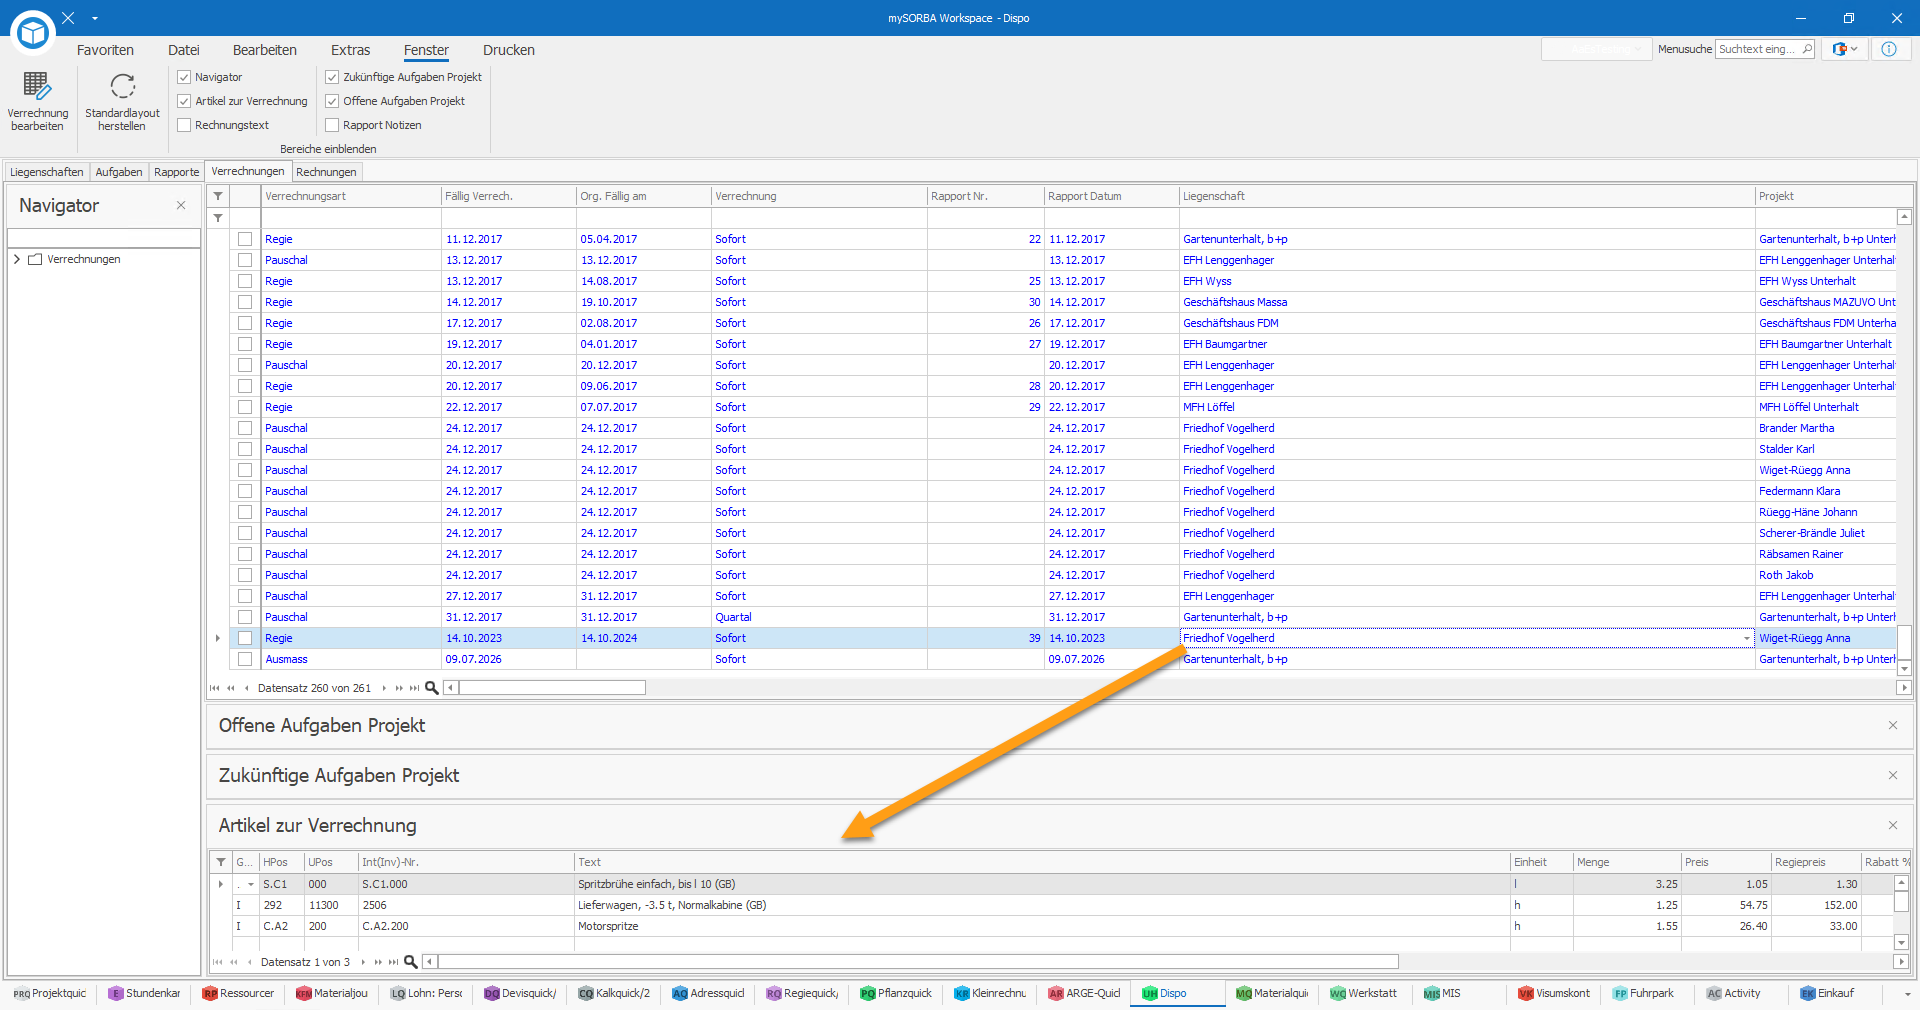Image resolution: width=1920 pixels, height=1010 pixels.
Task: Click the magnifier icon in the Menusuche field
Action: [x=1806, y=49]
